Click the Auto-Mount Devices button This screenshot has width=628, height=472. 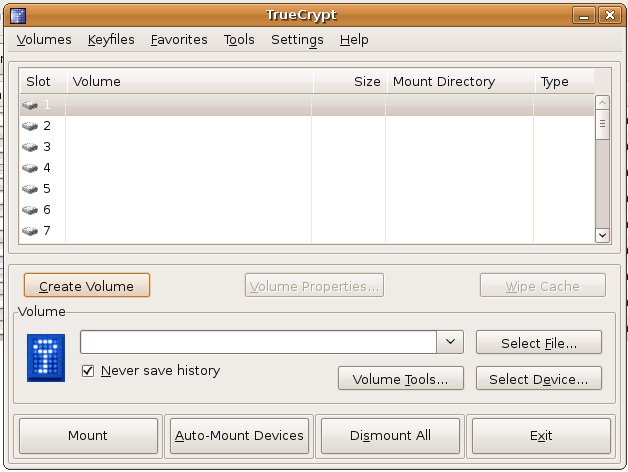239,436
